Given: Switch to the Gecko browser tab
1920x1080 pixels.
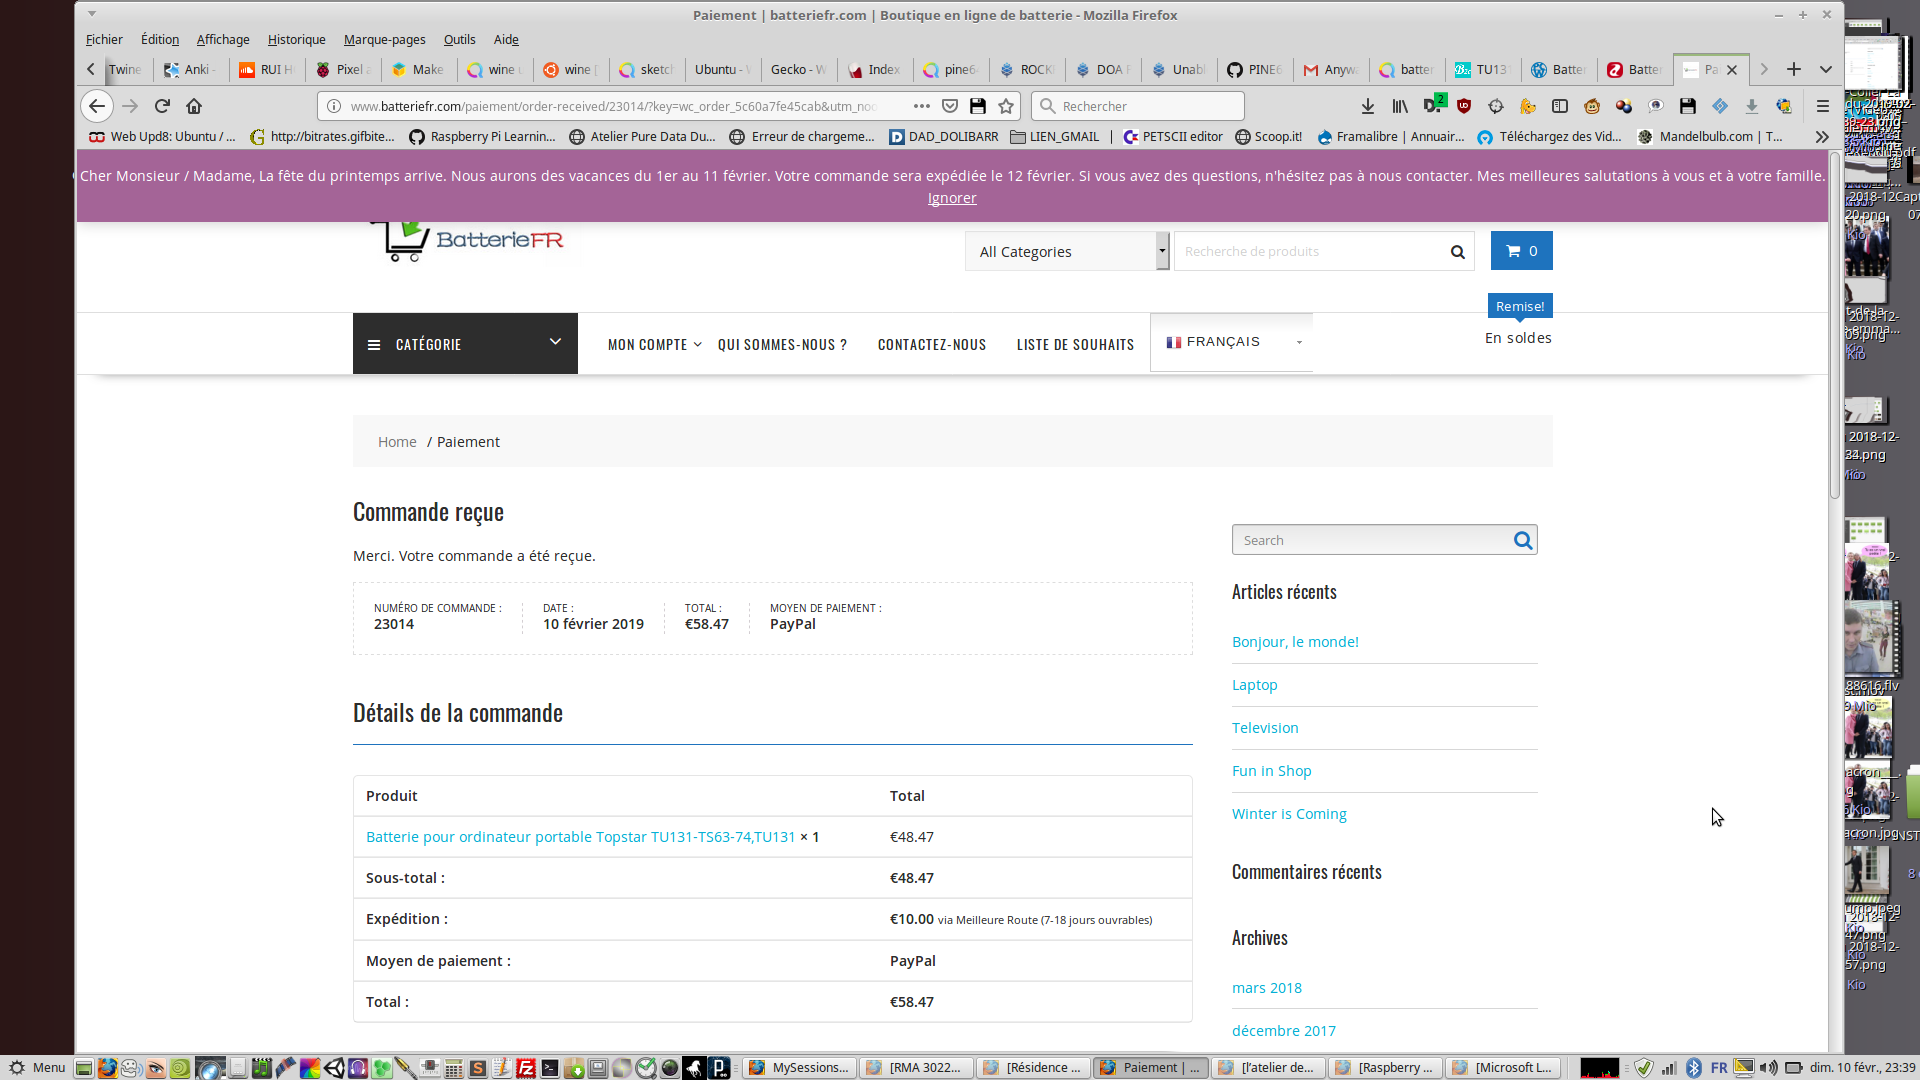Looking at the screenshot, I should (797, 70).
